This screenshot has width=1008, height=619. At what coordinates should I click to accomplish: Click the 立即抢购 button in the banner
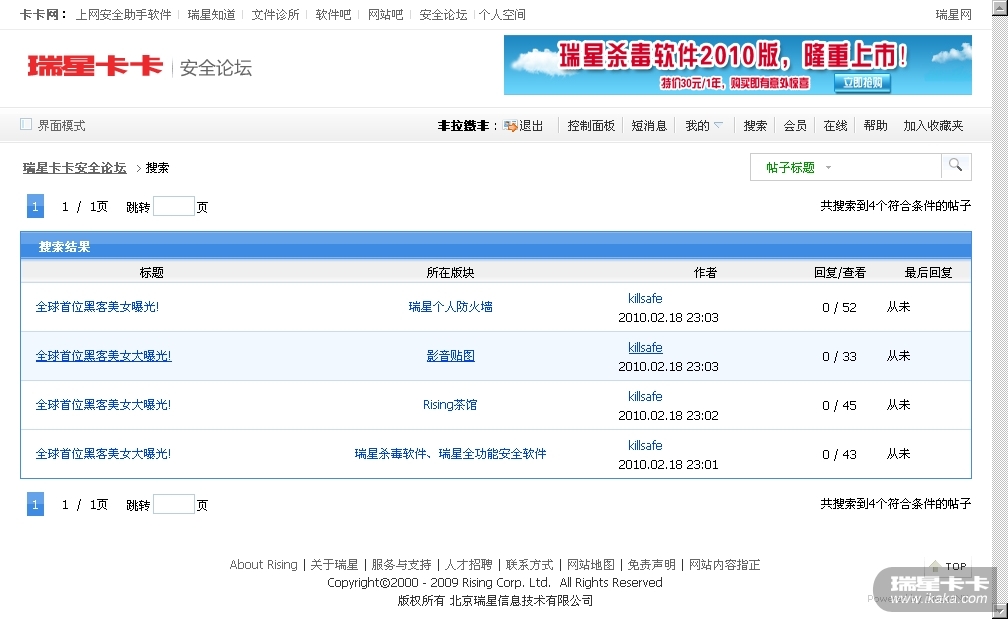[x=862, y=83]
